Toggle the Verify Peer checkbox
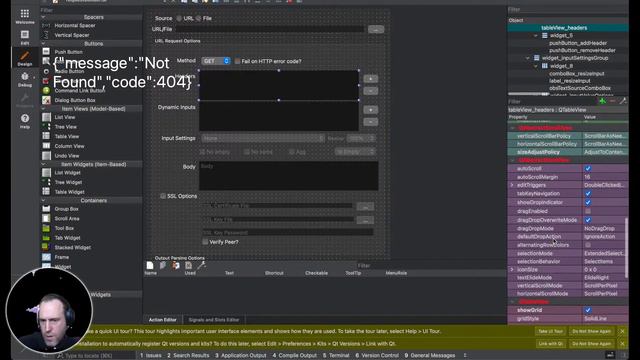 coord(205,242)
